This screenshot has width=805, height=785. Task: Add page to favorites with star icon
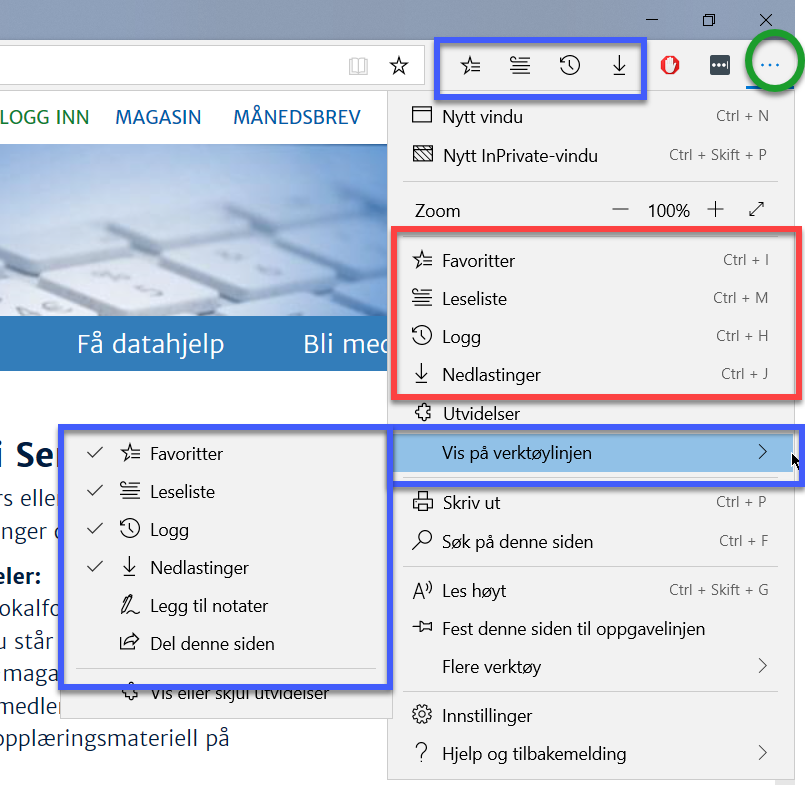[399, 66]
